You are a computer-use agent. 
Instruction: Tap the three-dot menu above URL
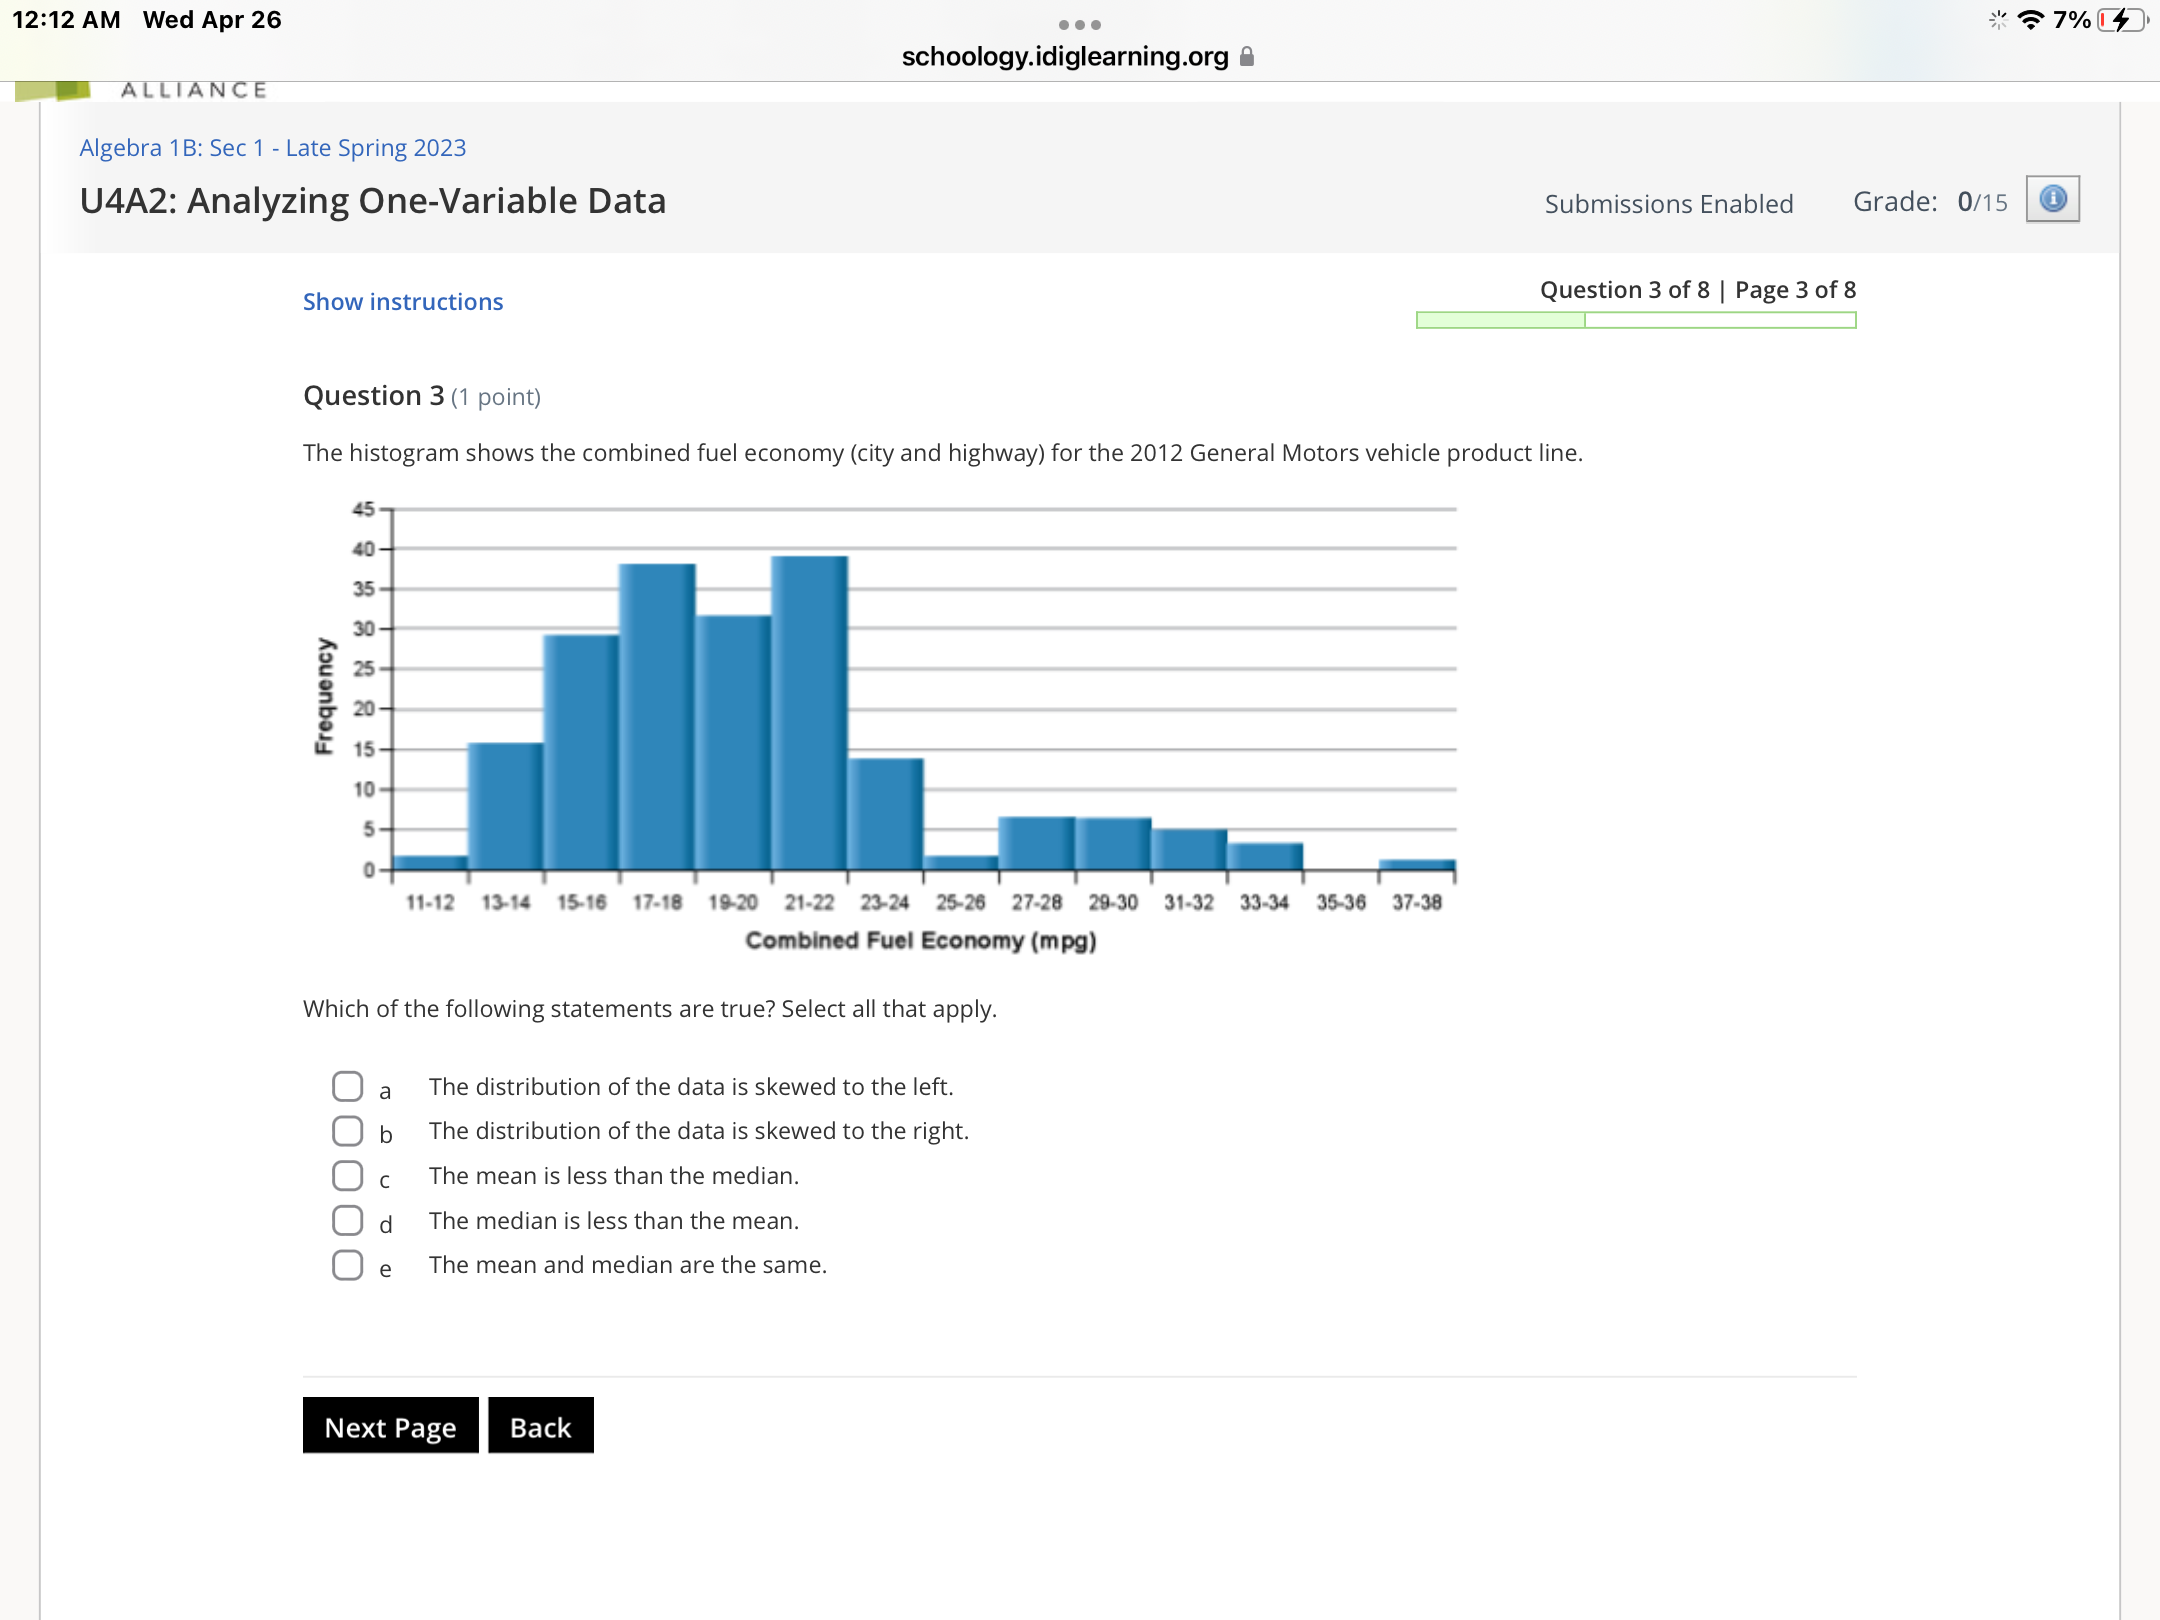[x=1079, y=24]
